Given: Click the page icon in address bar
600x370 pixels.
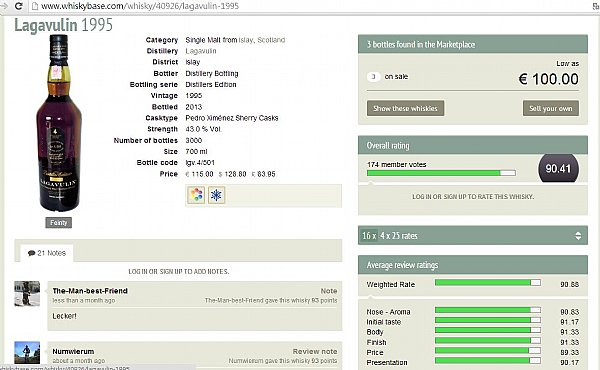Looking at the screenshot, I should click(34, 6).
